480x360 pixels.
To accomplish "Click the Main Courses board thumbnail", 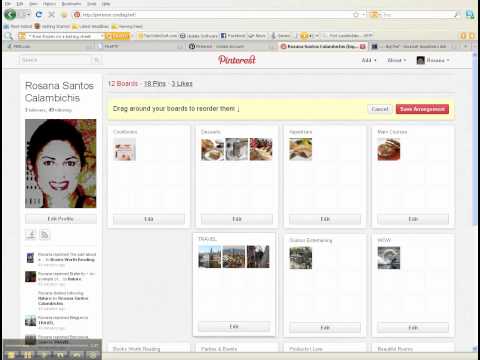I will 389,149.
